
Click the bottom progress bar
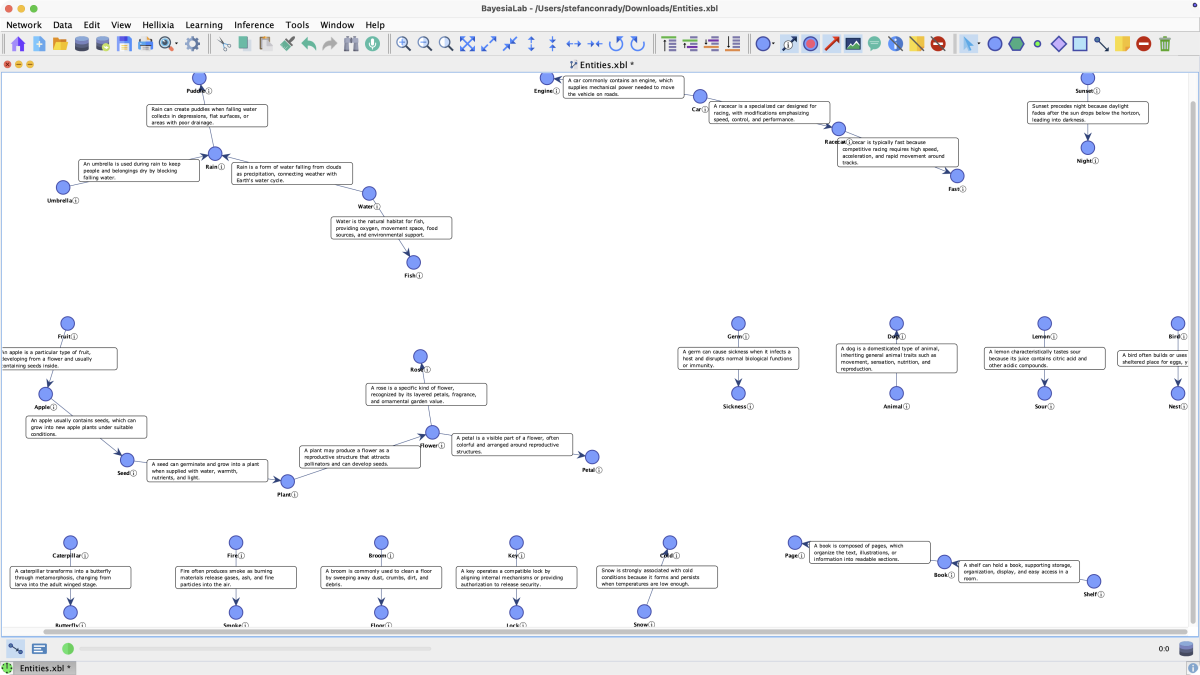point(255,649)
